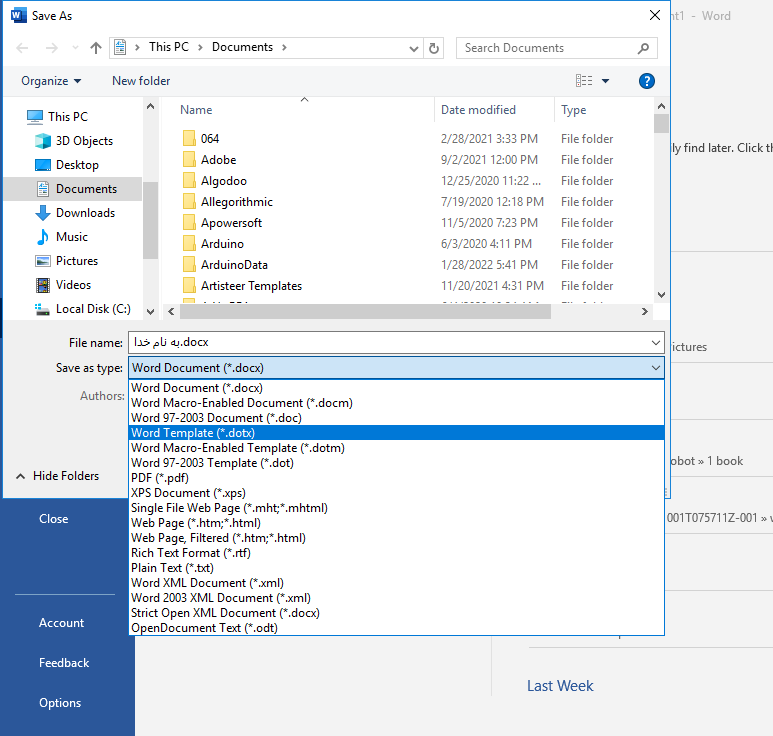Open the Arduino folder in file list
Screen dimensions: 773x736
[222, 244]
